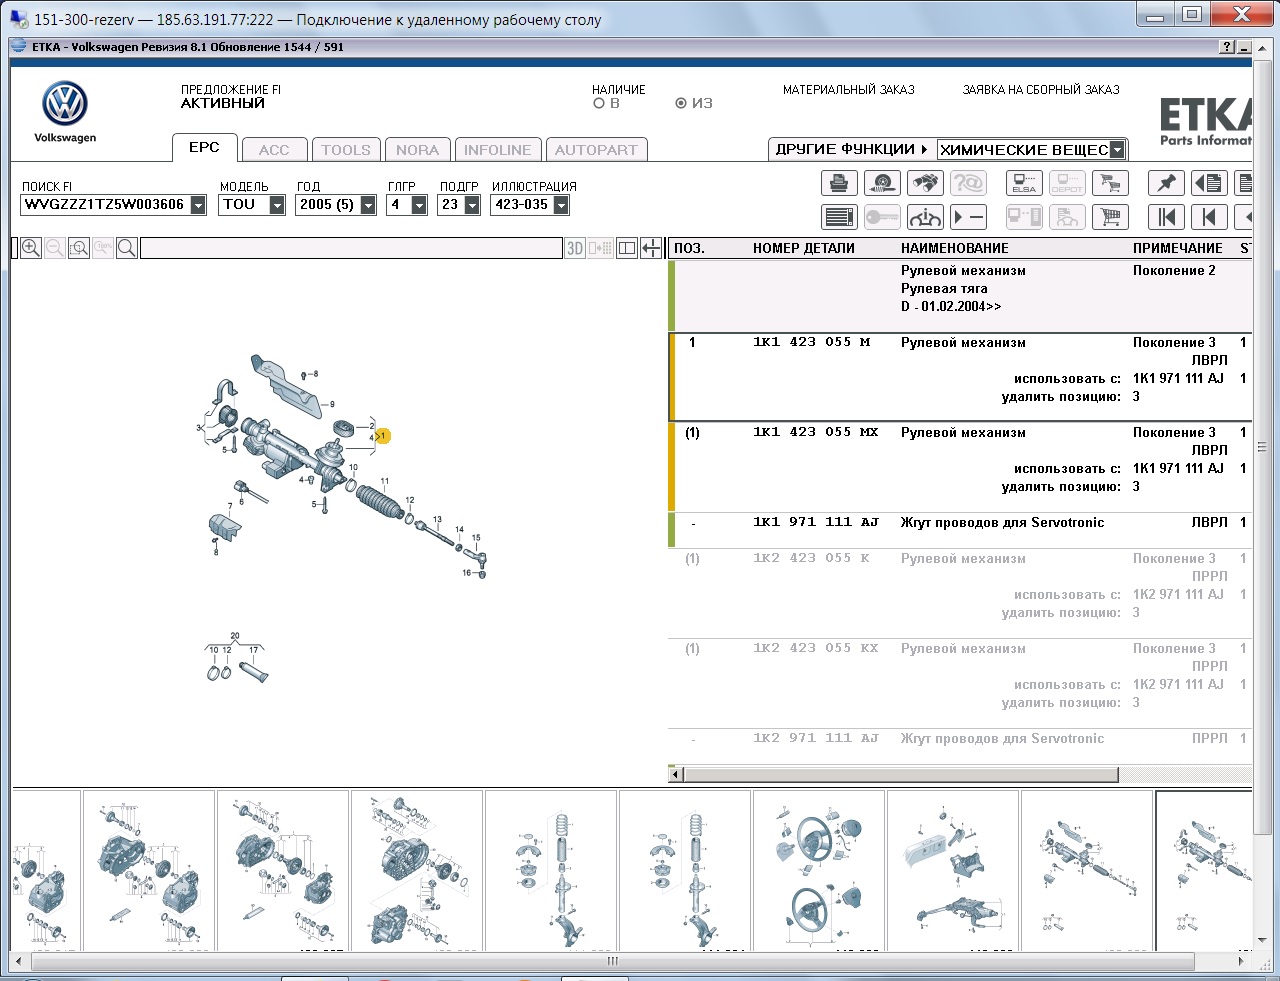Open the ХИМИЧЕСКИЕ ВЕЩЕСТВА dropdown
Screen dimensions: 1280x981
pyautogui.click(x=1117, y=150)
